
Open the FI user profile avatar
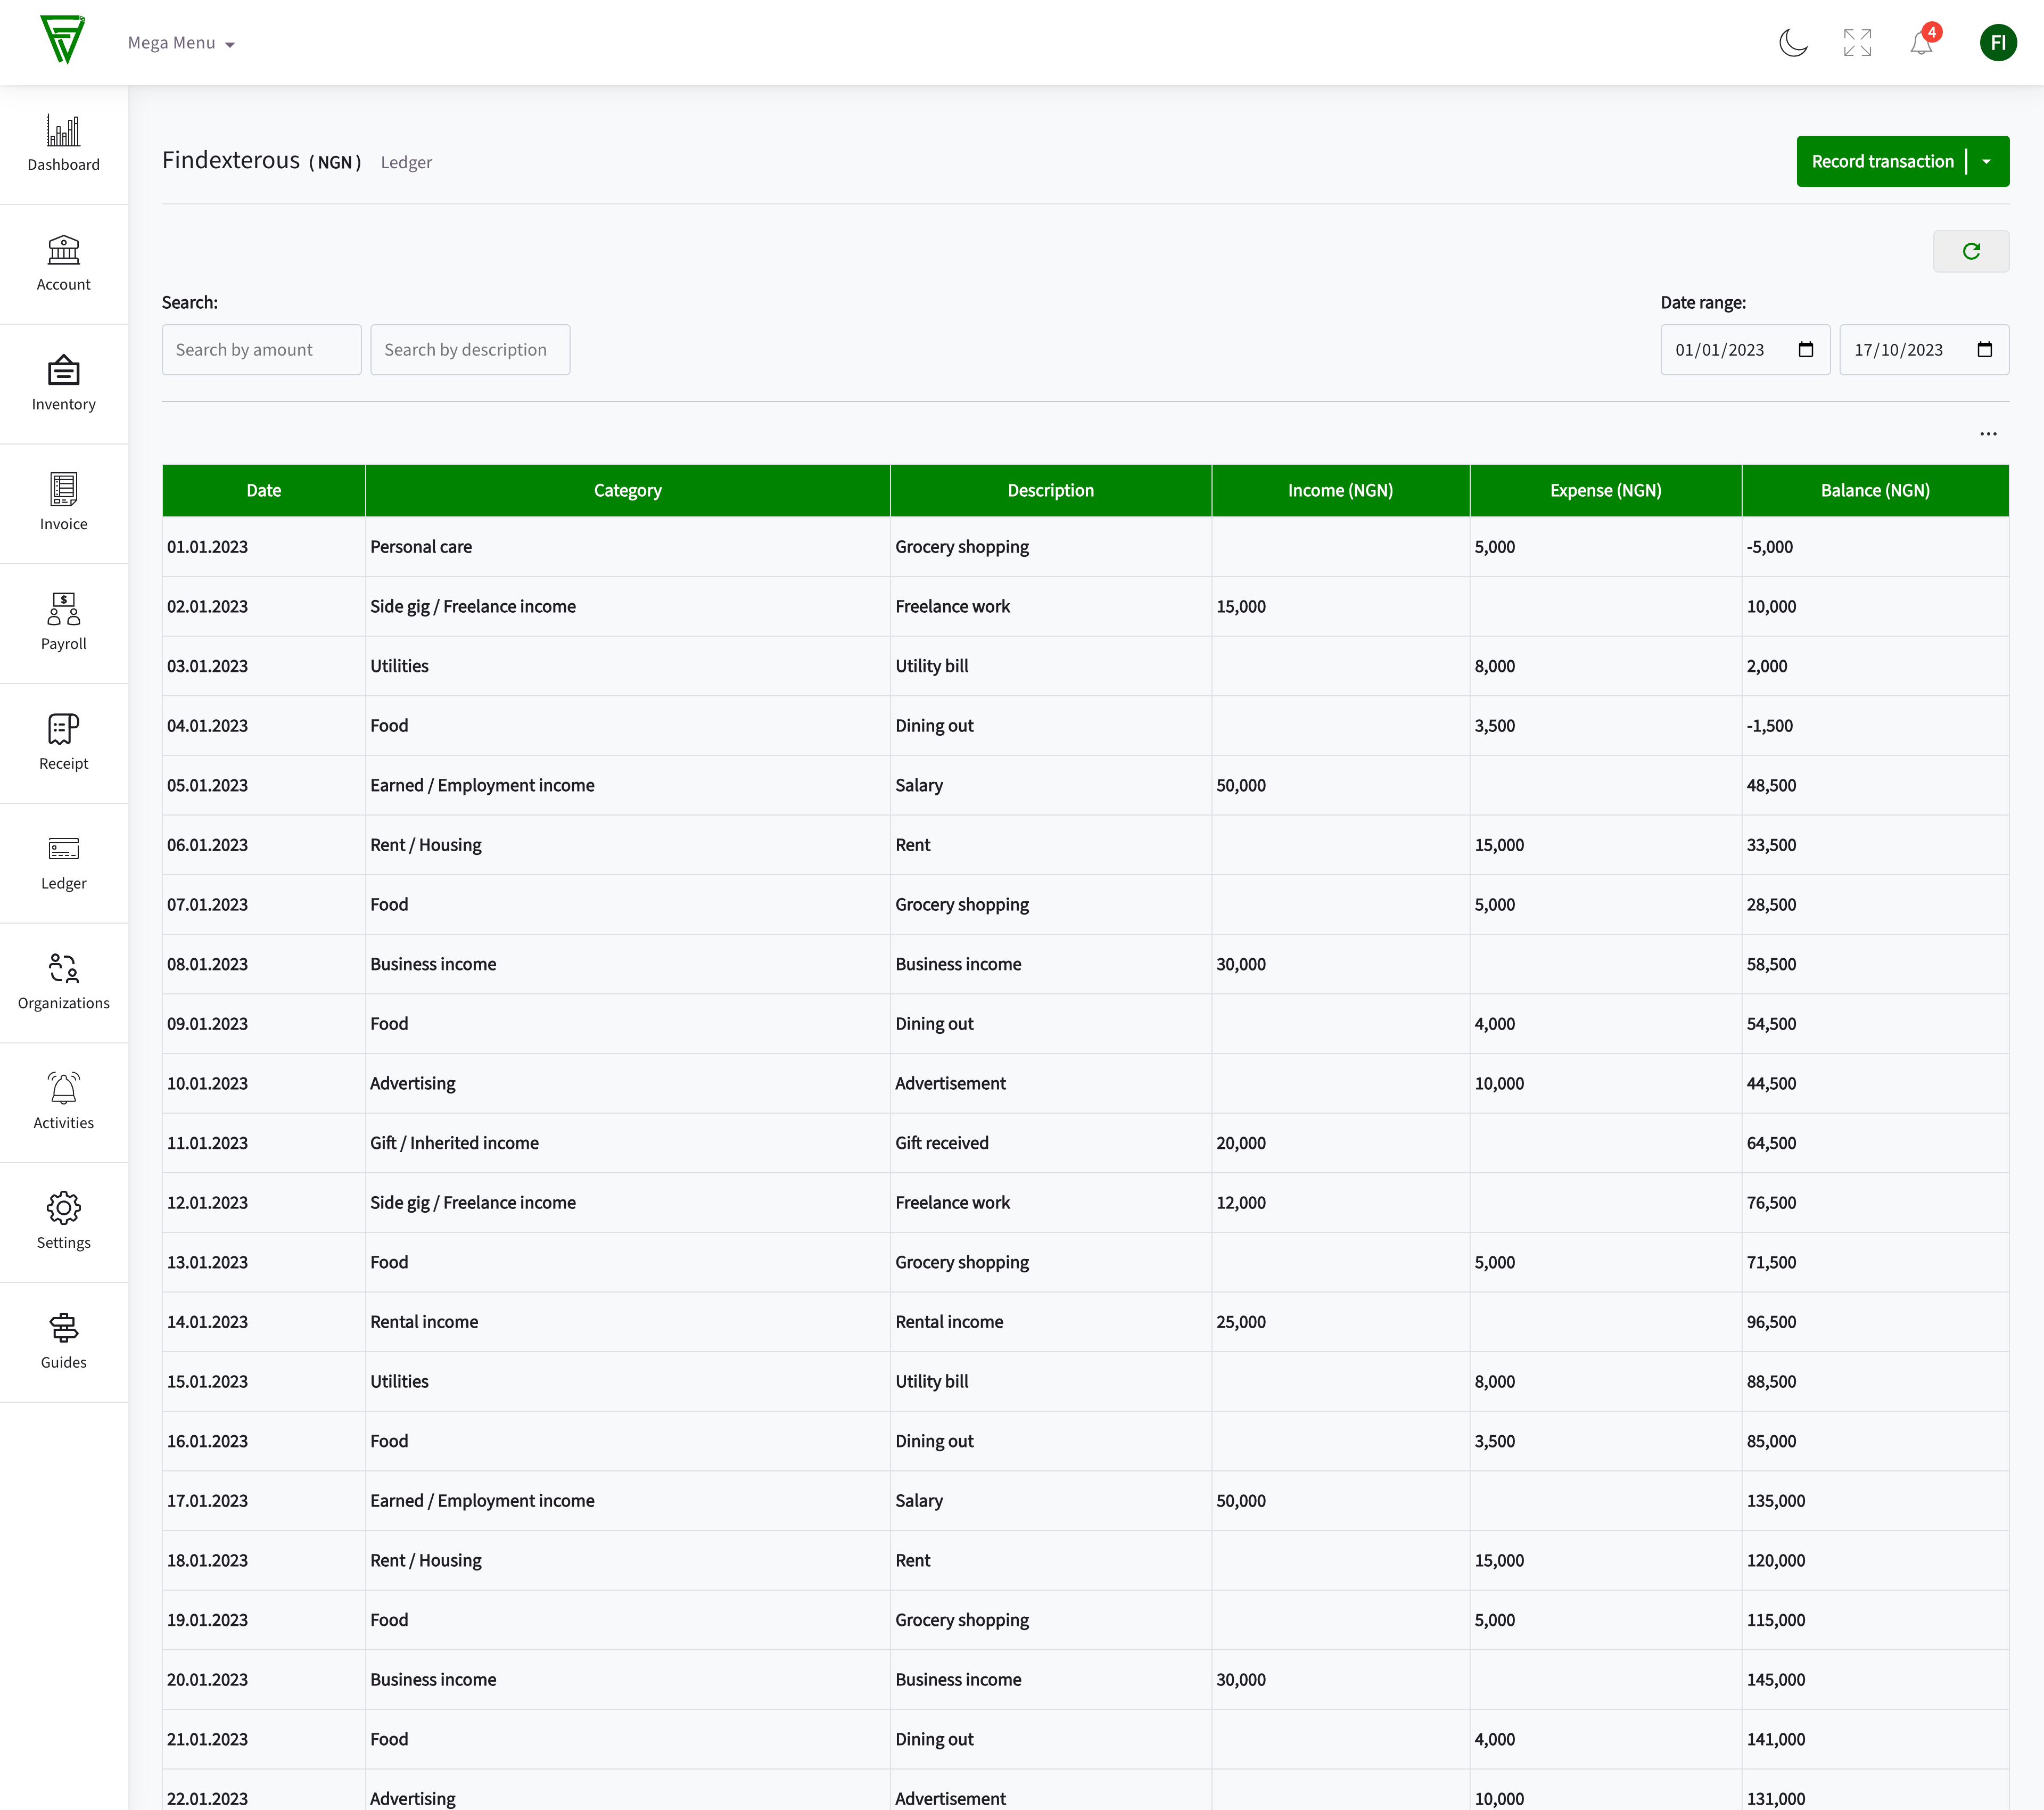pos(1998,42)
